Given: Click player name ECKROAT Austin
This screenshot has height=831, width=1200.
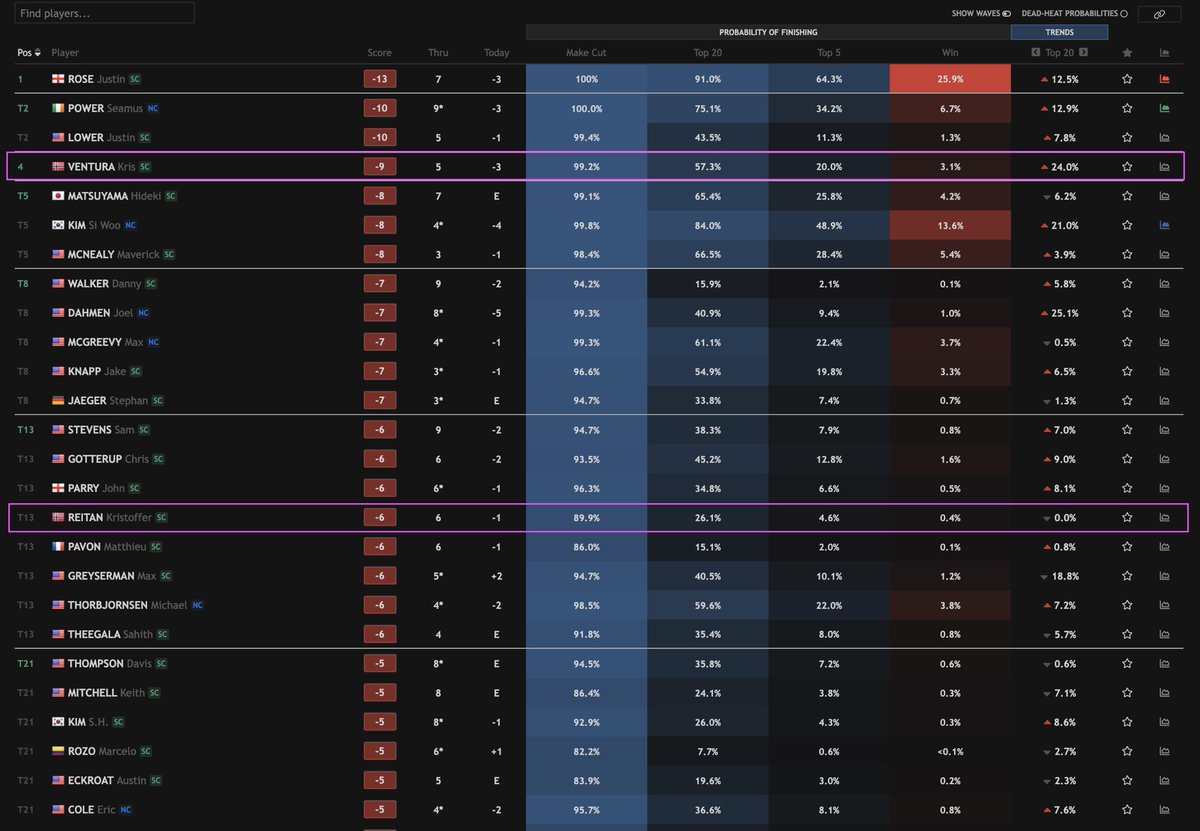Looking at the screenshot, I should click(x=107, y=780).
